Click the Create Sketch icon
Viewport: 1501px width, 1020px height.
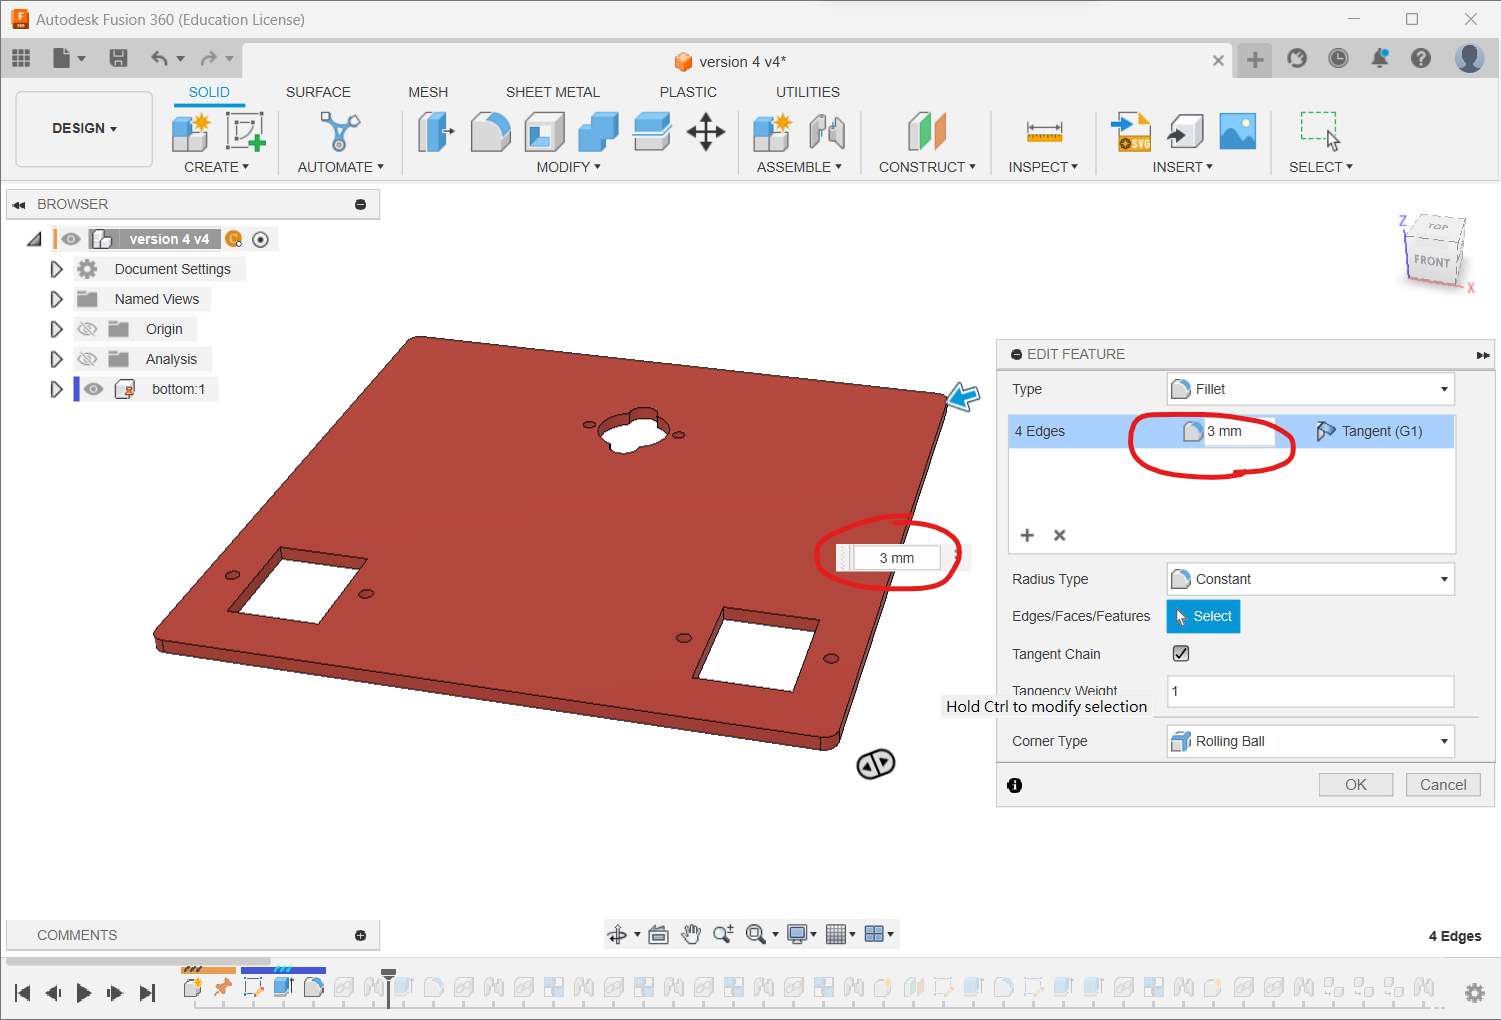pos(245,132)
